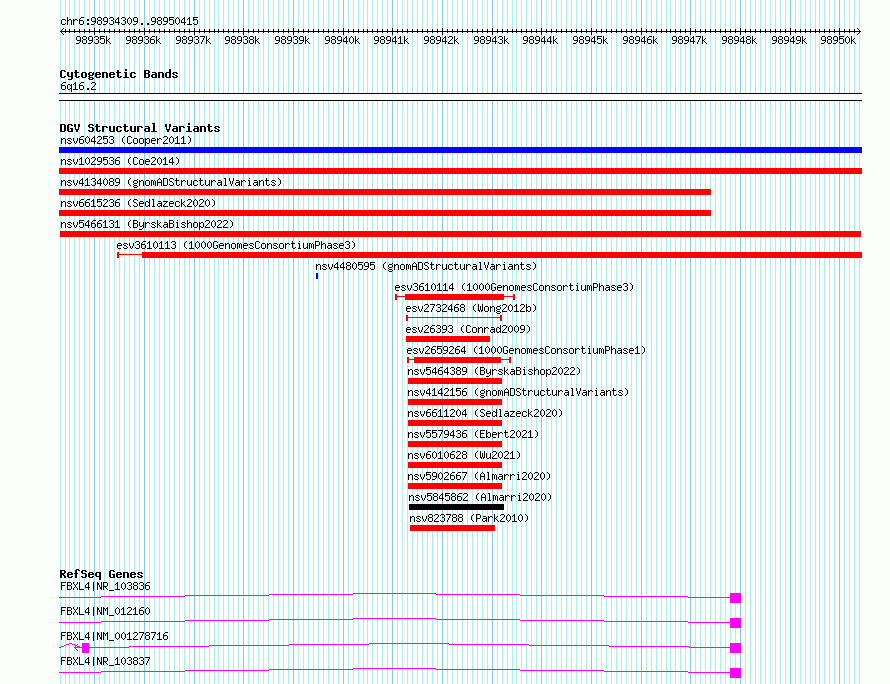Click the right-end exon box of FBXL4|NM_001278716

tap(736, 648)
